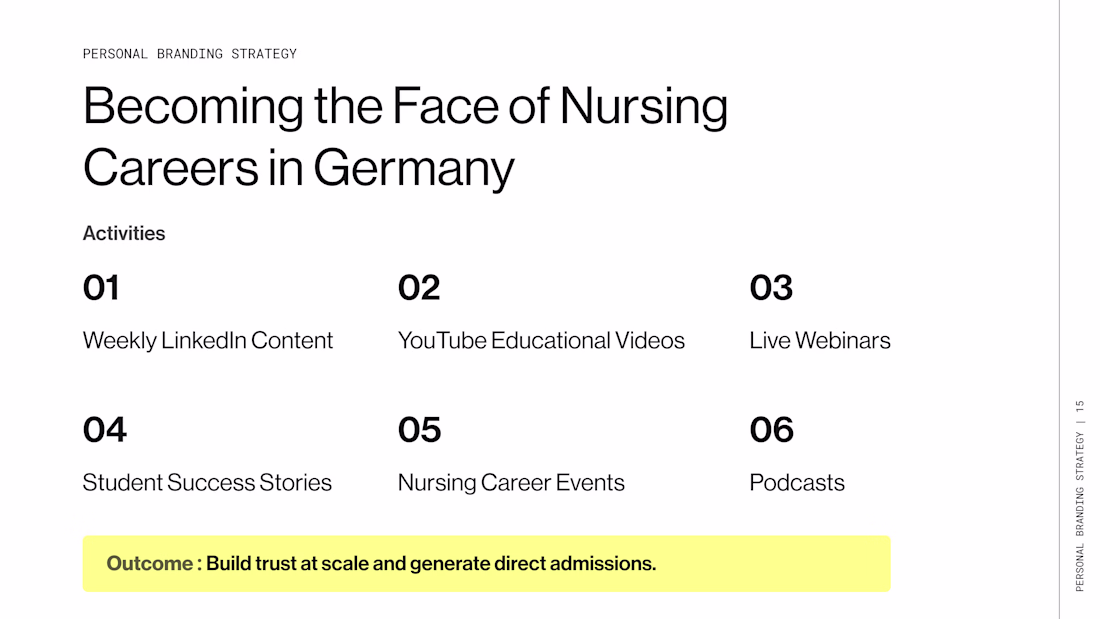This screenshot has height=619, width=1100.
Task: Click the number '06' marker
Action: coord(772,430)
